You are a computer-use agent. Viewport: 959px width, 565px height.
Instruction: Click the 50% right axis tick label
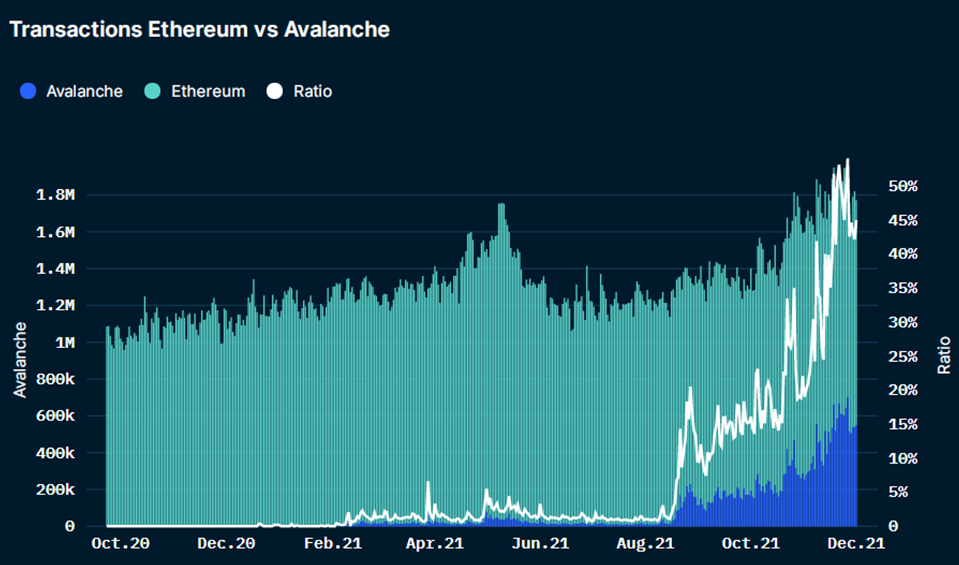point(903,186)
